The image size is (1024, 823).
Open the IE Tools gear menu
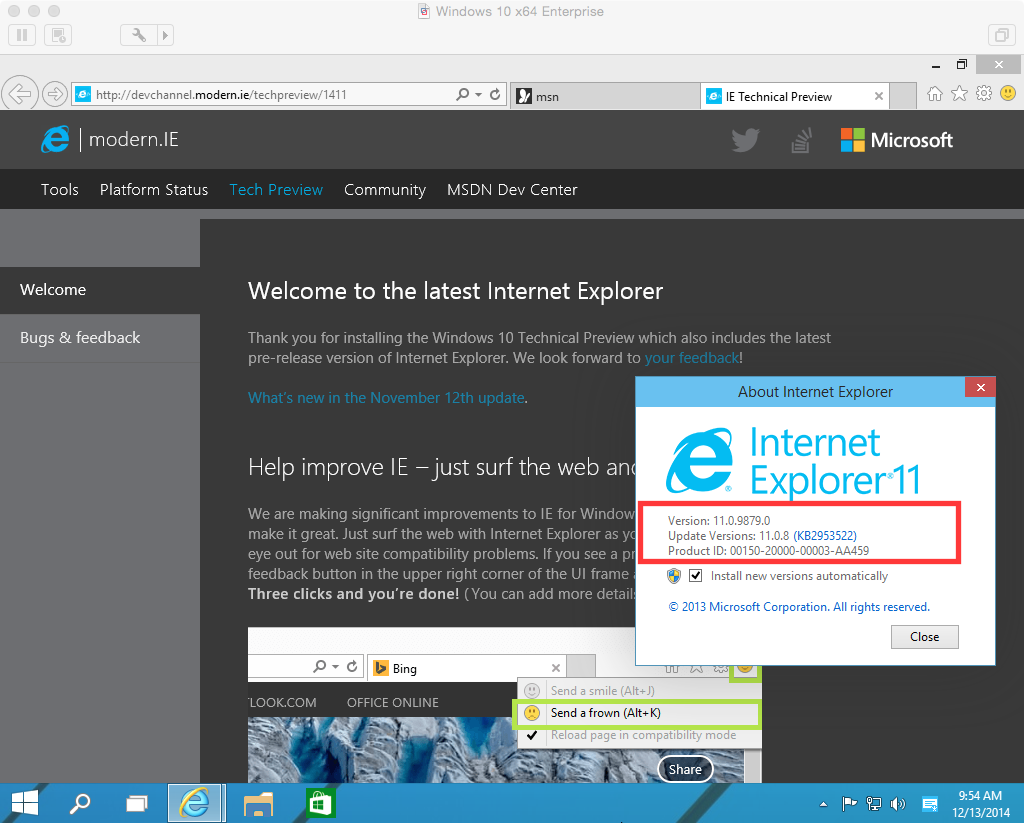984,94
